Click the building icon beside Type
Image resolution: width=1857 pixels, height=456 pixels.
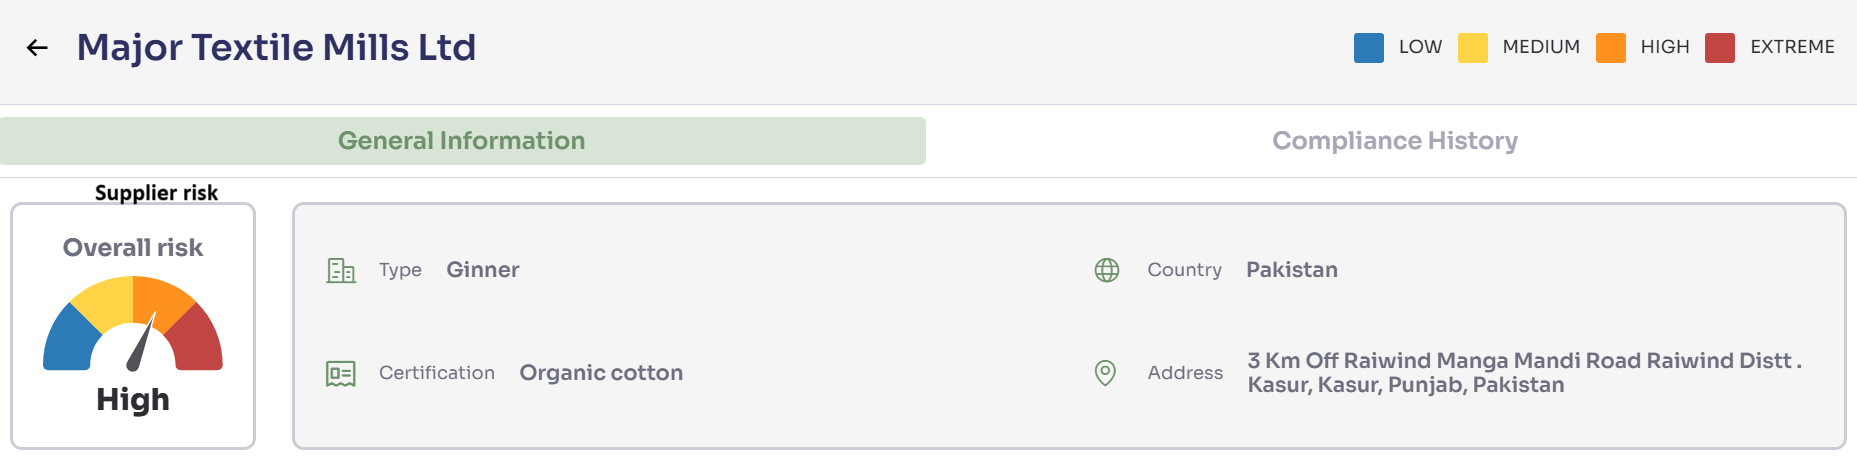[x=341, y=270]
